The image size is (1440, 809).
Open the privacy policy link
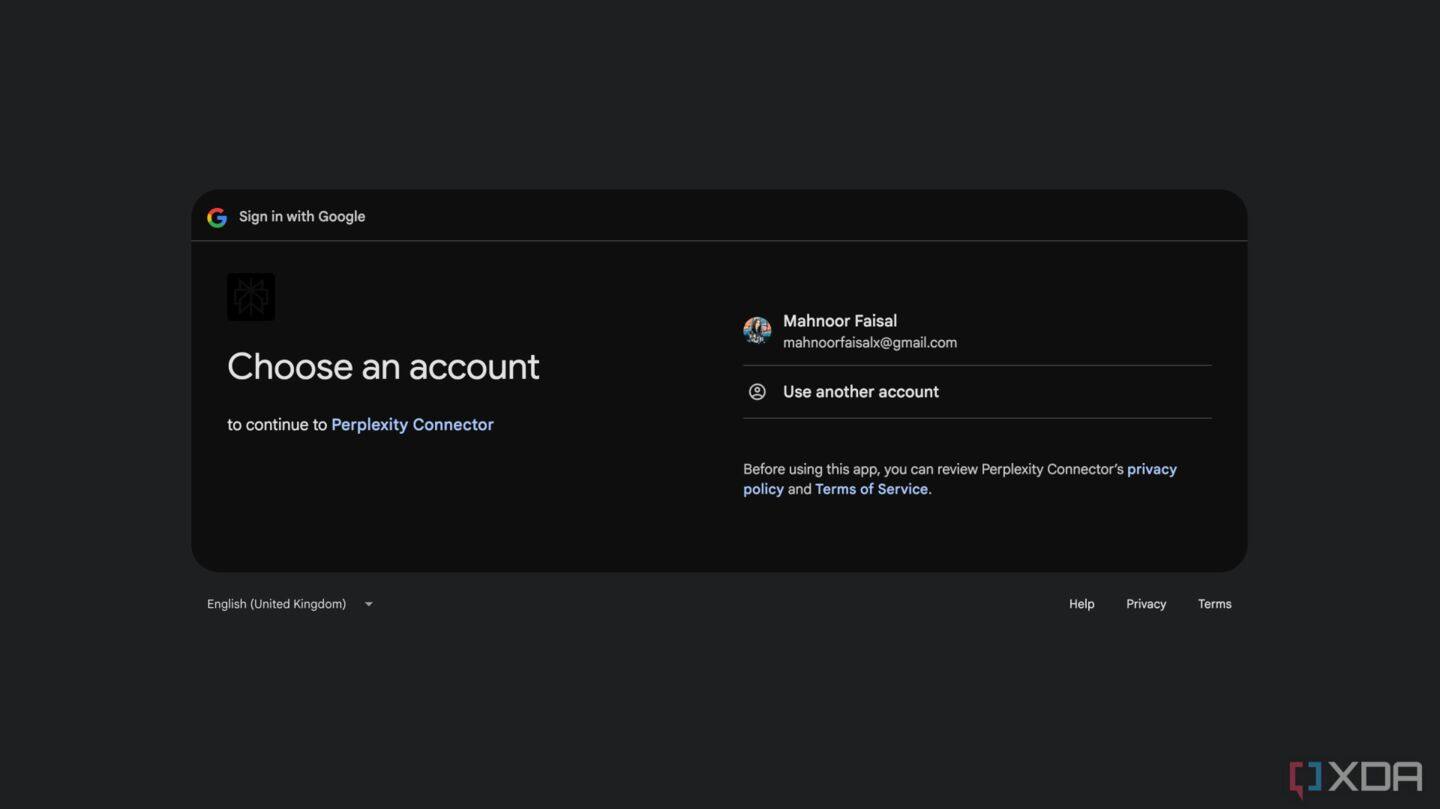[x=1150, y=468]
